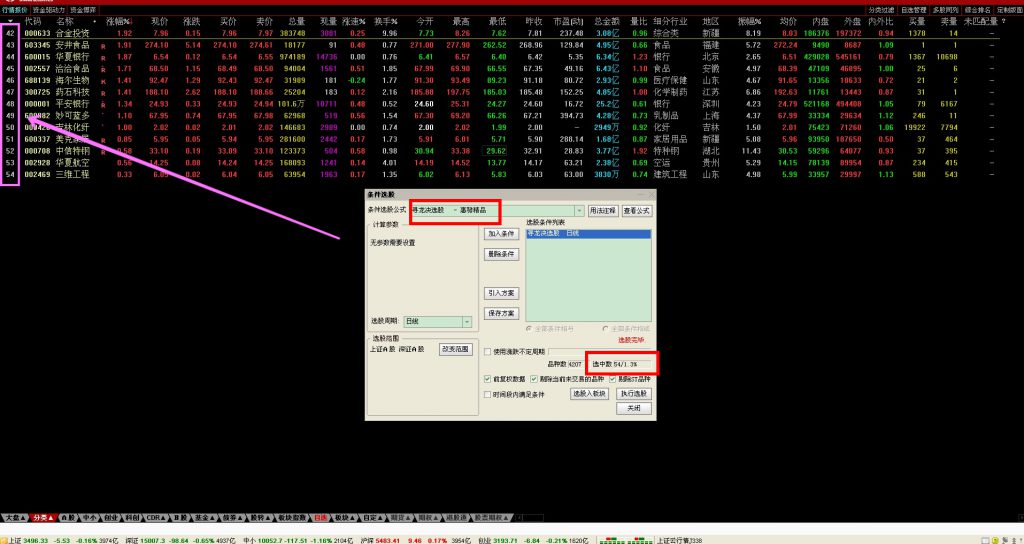Click the 执行选股 button
The width and height of the screenshot is (1024, 544).
point(632,394)
